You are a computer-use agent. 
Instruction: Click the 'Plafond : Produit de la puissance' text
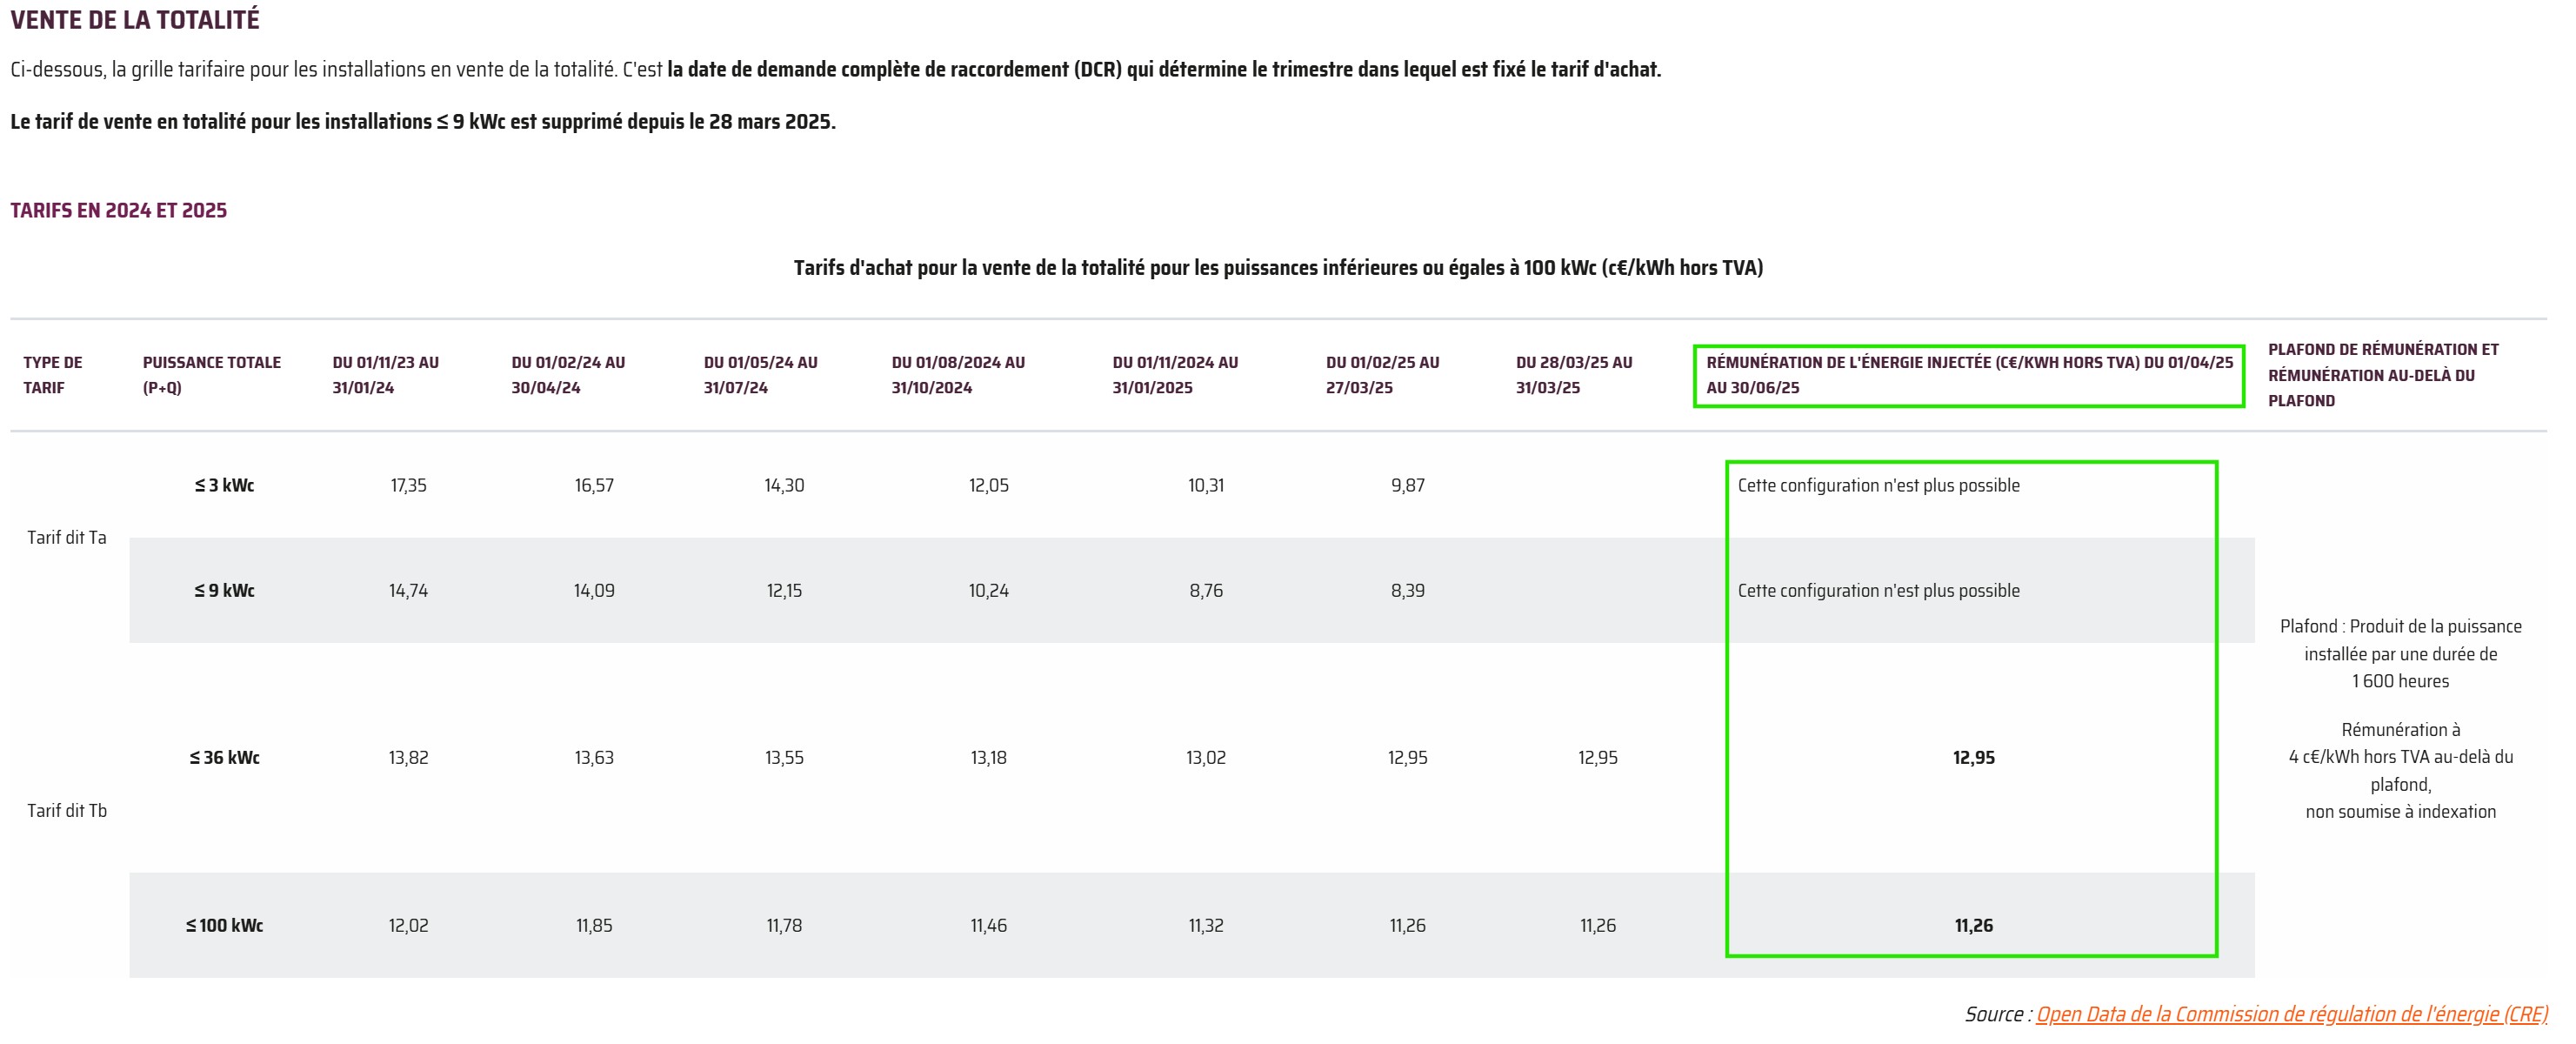pos(2401,627)
